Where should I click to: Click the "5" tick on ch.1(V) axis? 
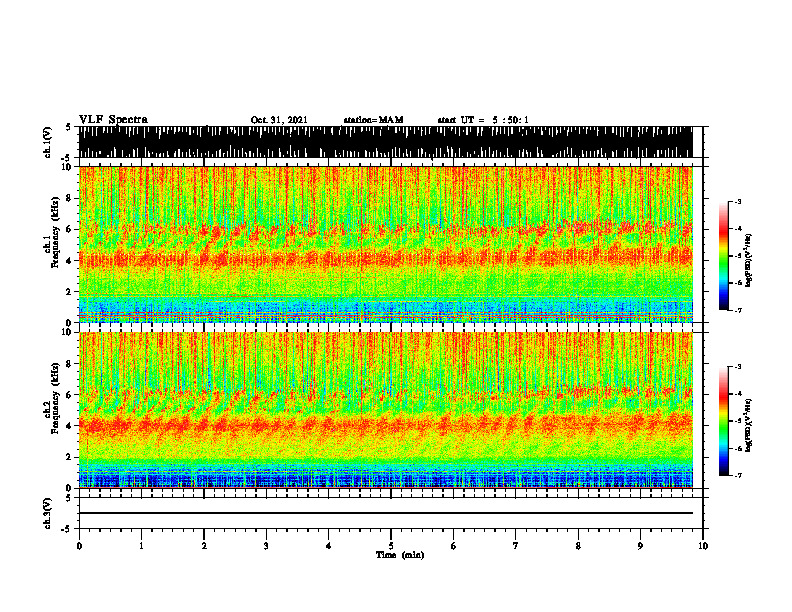point(69,128)
